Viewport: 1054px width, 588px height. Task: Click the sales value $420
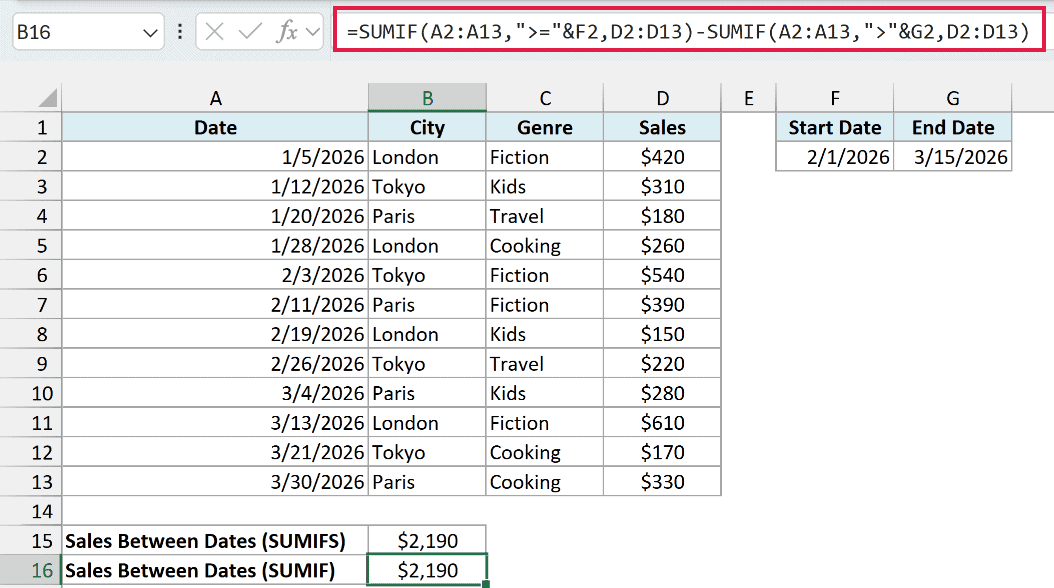[x=663, y=157]
